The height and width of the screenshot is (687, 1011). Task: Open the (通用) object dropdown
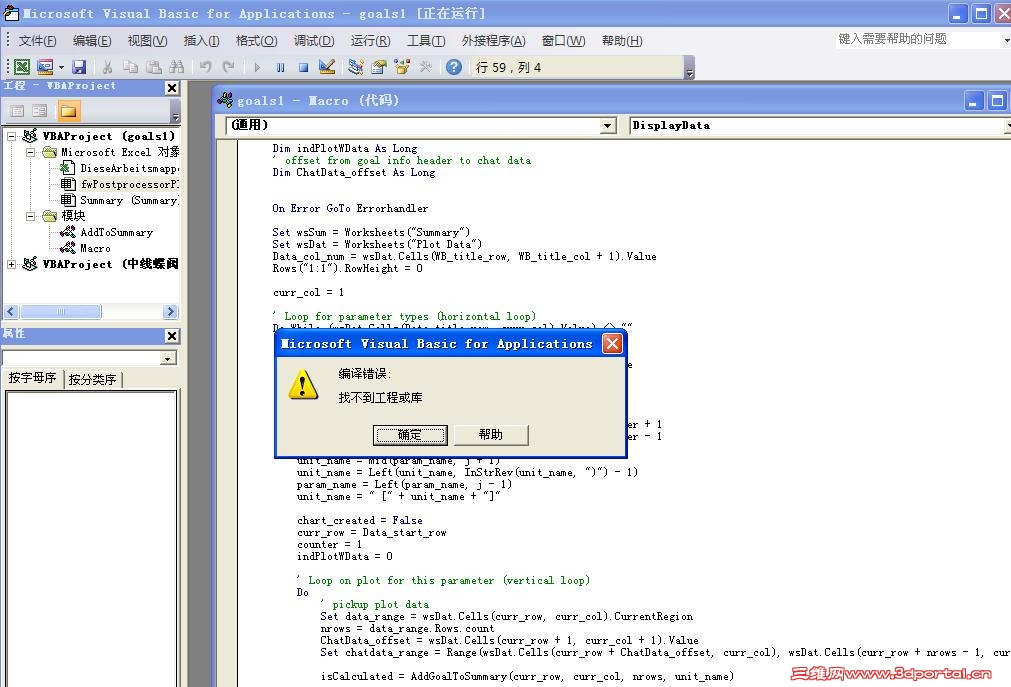coord(607,126)
